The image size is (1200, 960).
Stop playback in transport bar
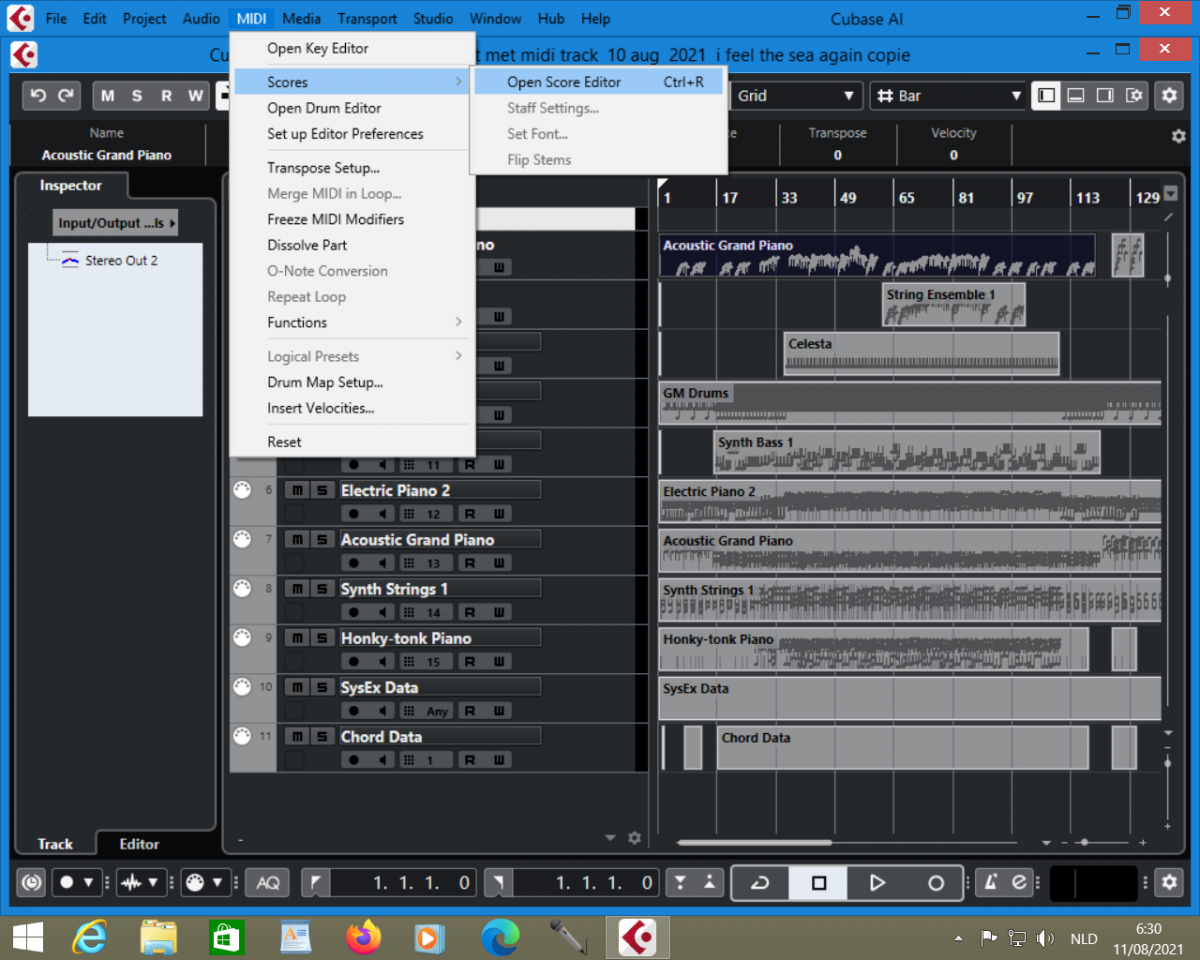(819, 883)
